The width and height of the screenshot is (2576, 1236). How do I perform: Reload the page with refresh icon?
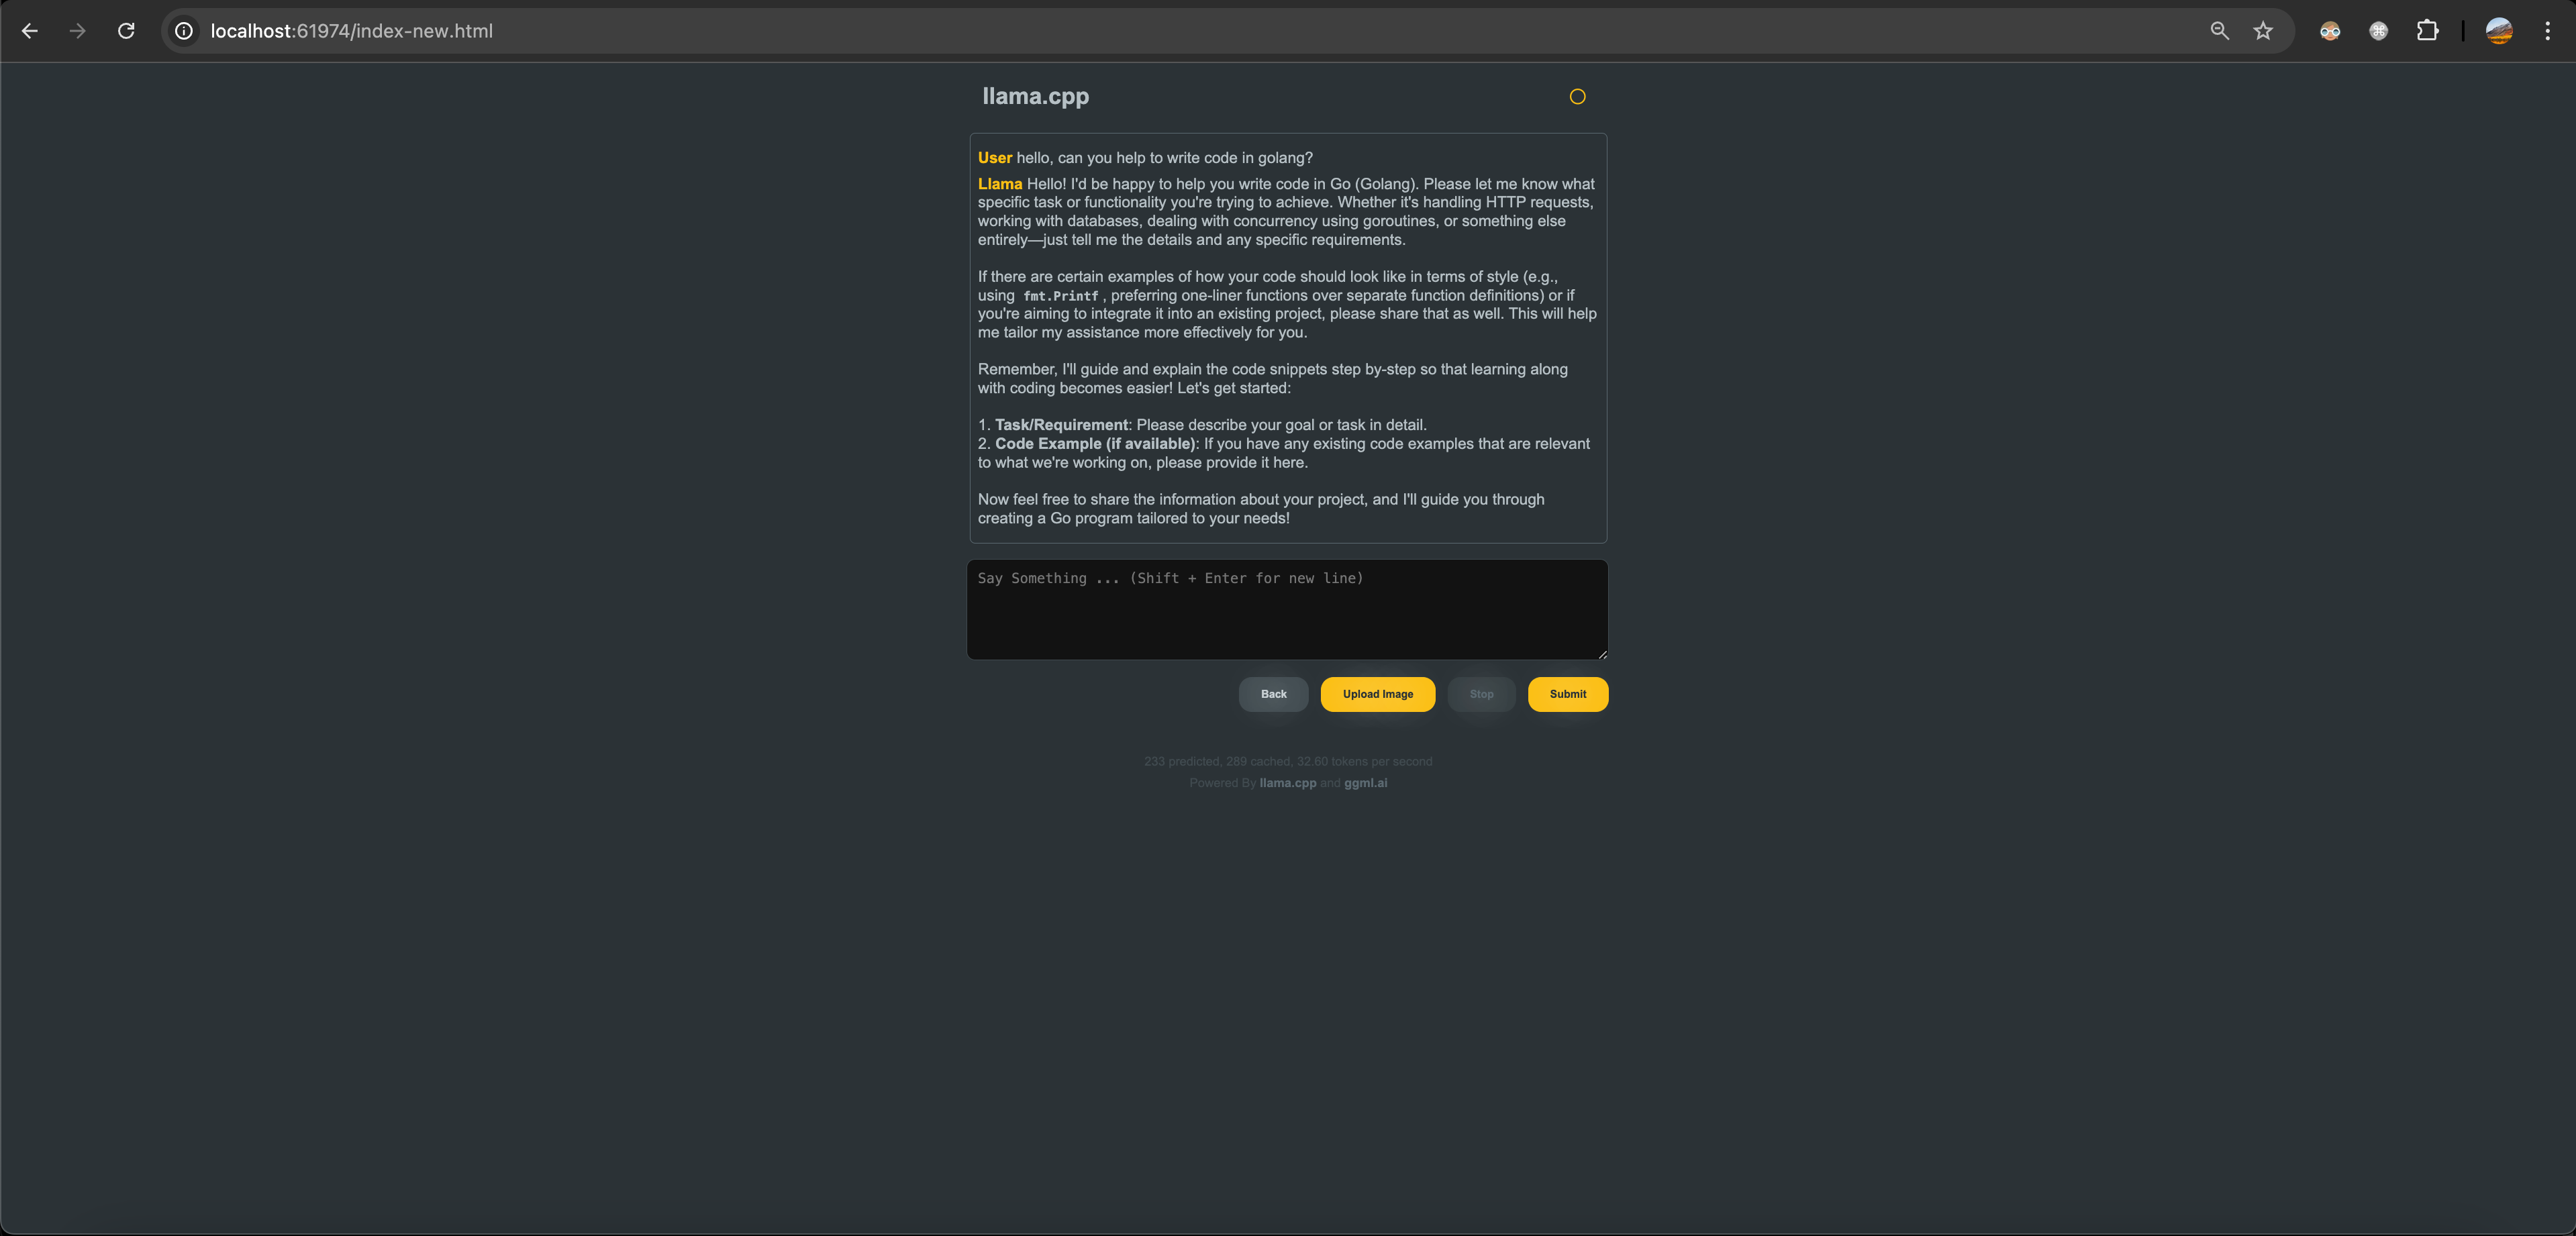tap(126, 31)
